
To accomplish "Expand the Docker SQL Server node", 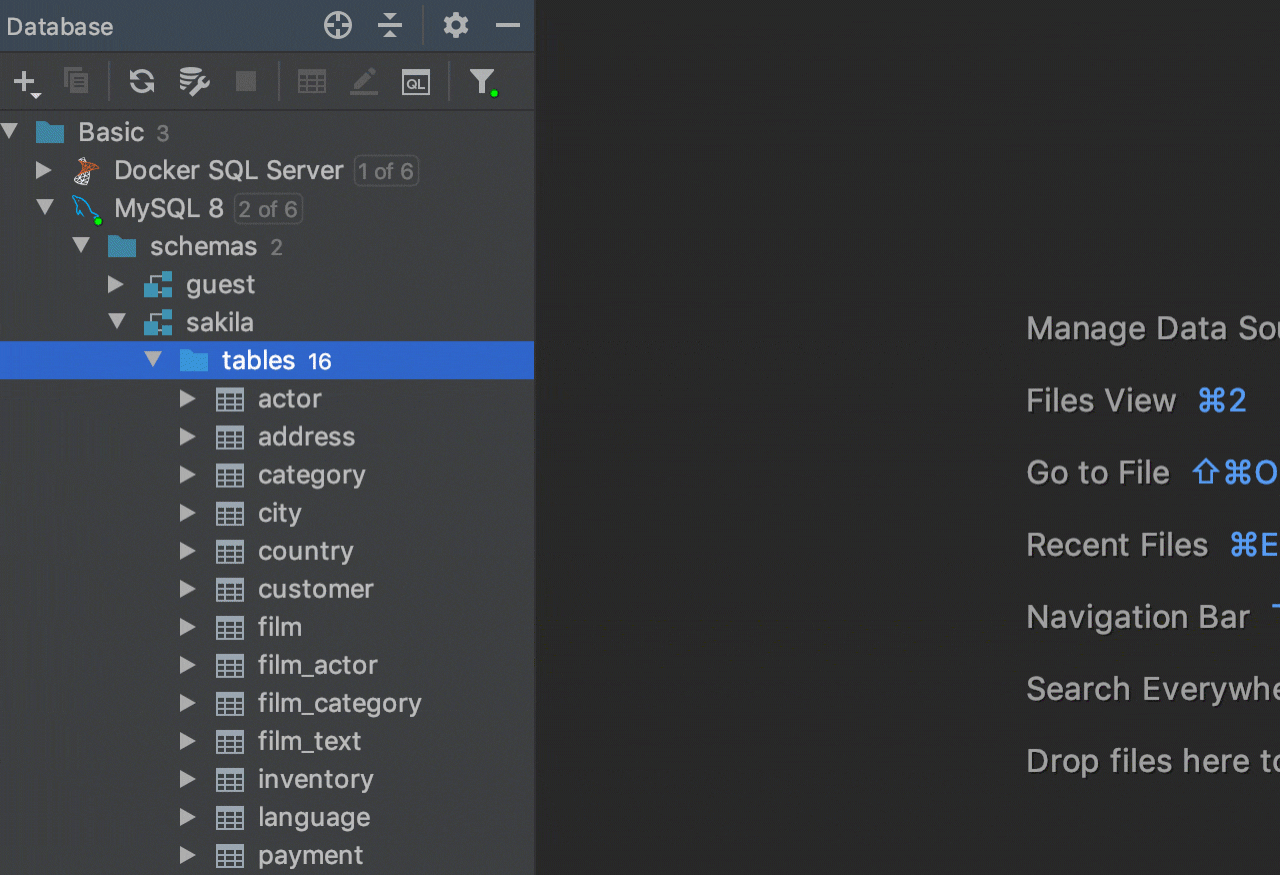I will [43, 170].
